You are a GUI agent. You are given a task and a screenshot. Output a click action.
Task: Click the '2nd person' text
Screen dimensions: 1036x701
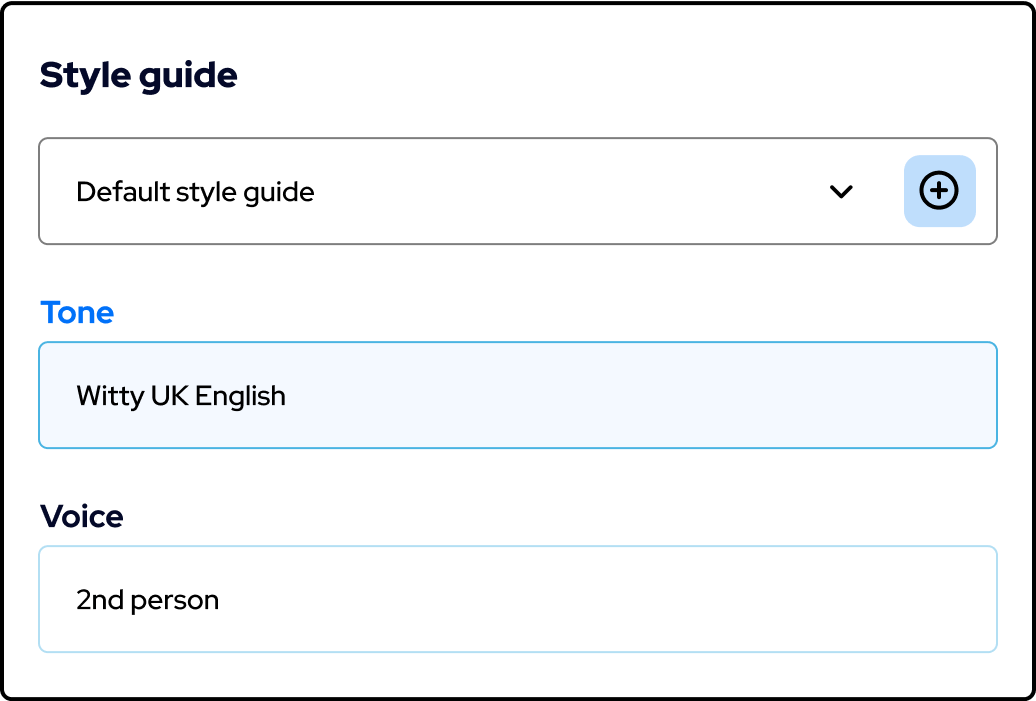coord(147,601)
